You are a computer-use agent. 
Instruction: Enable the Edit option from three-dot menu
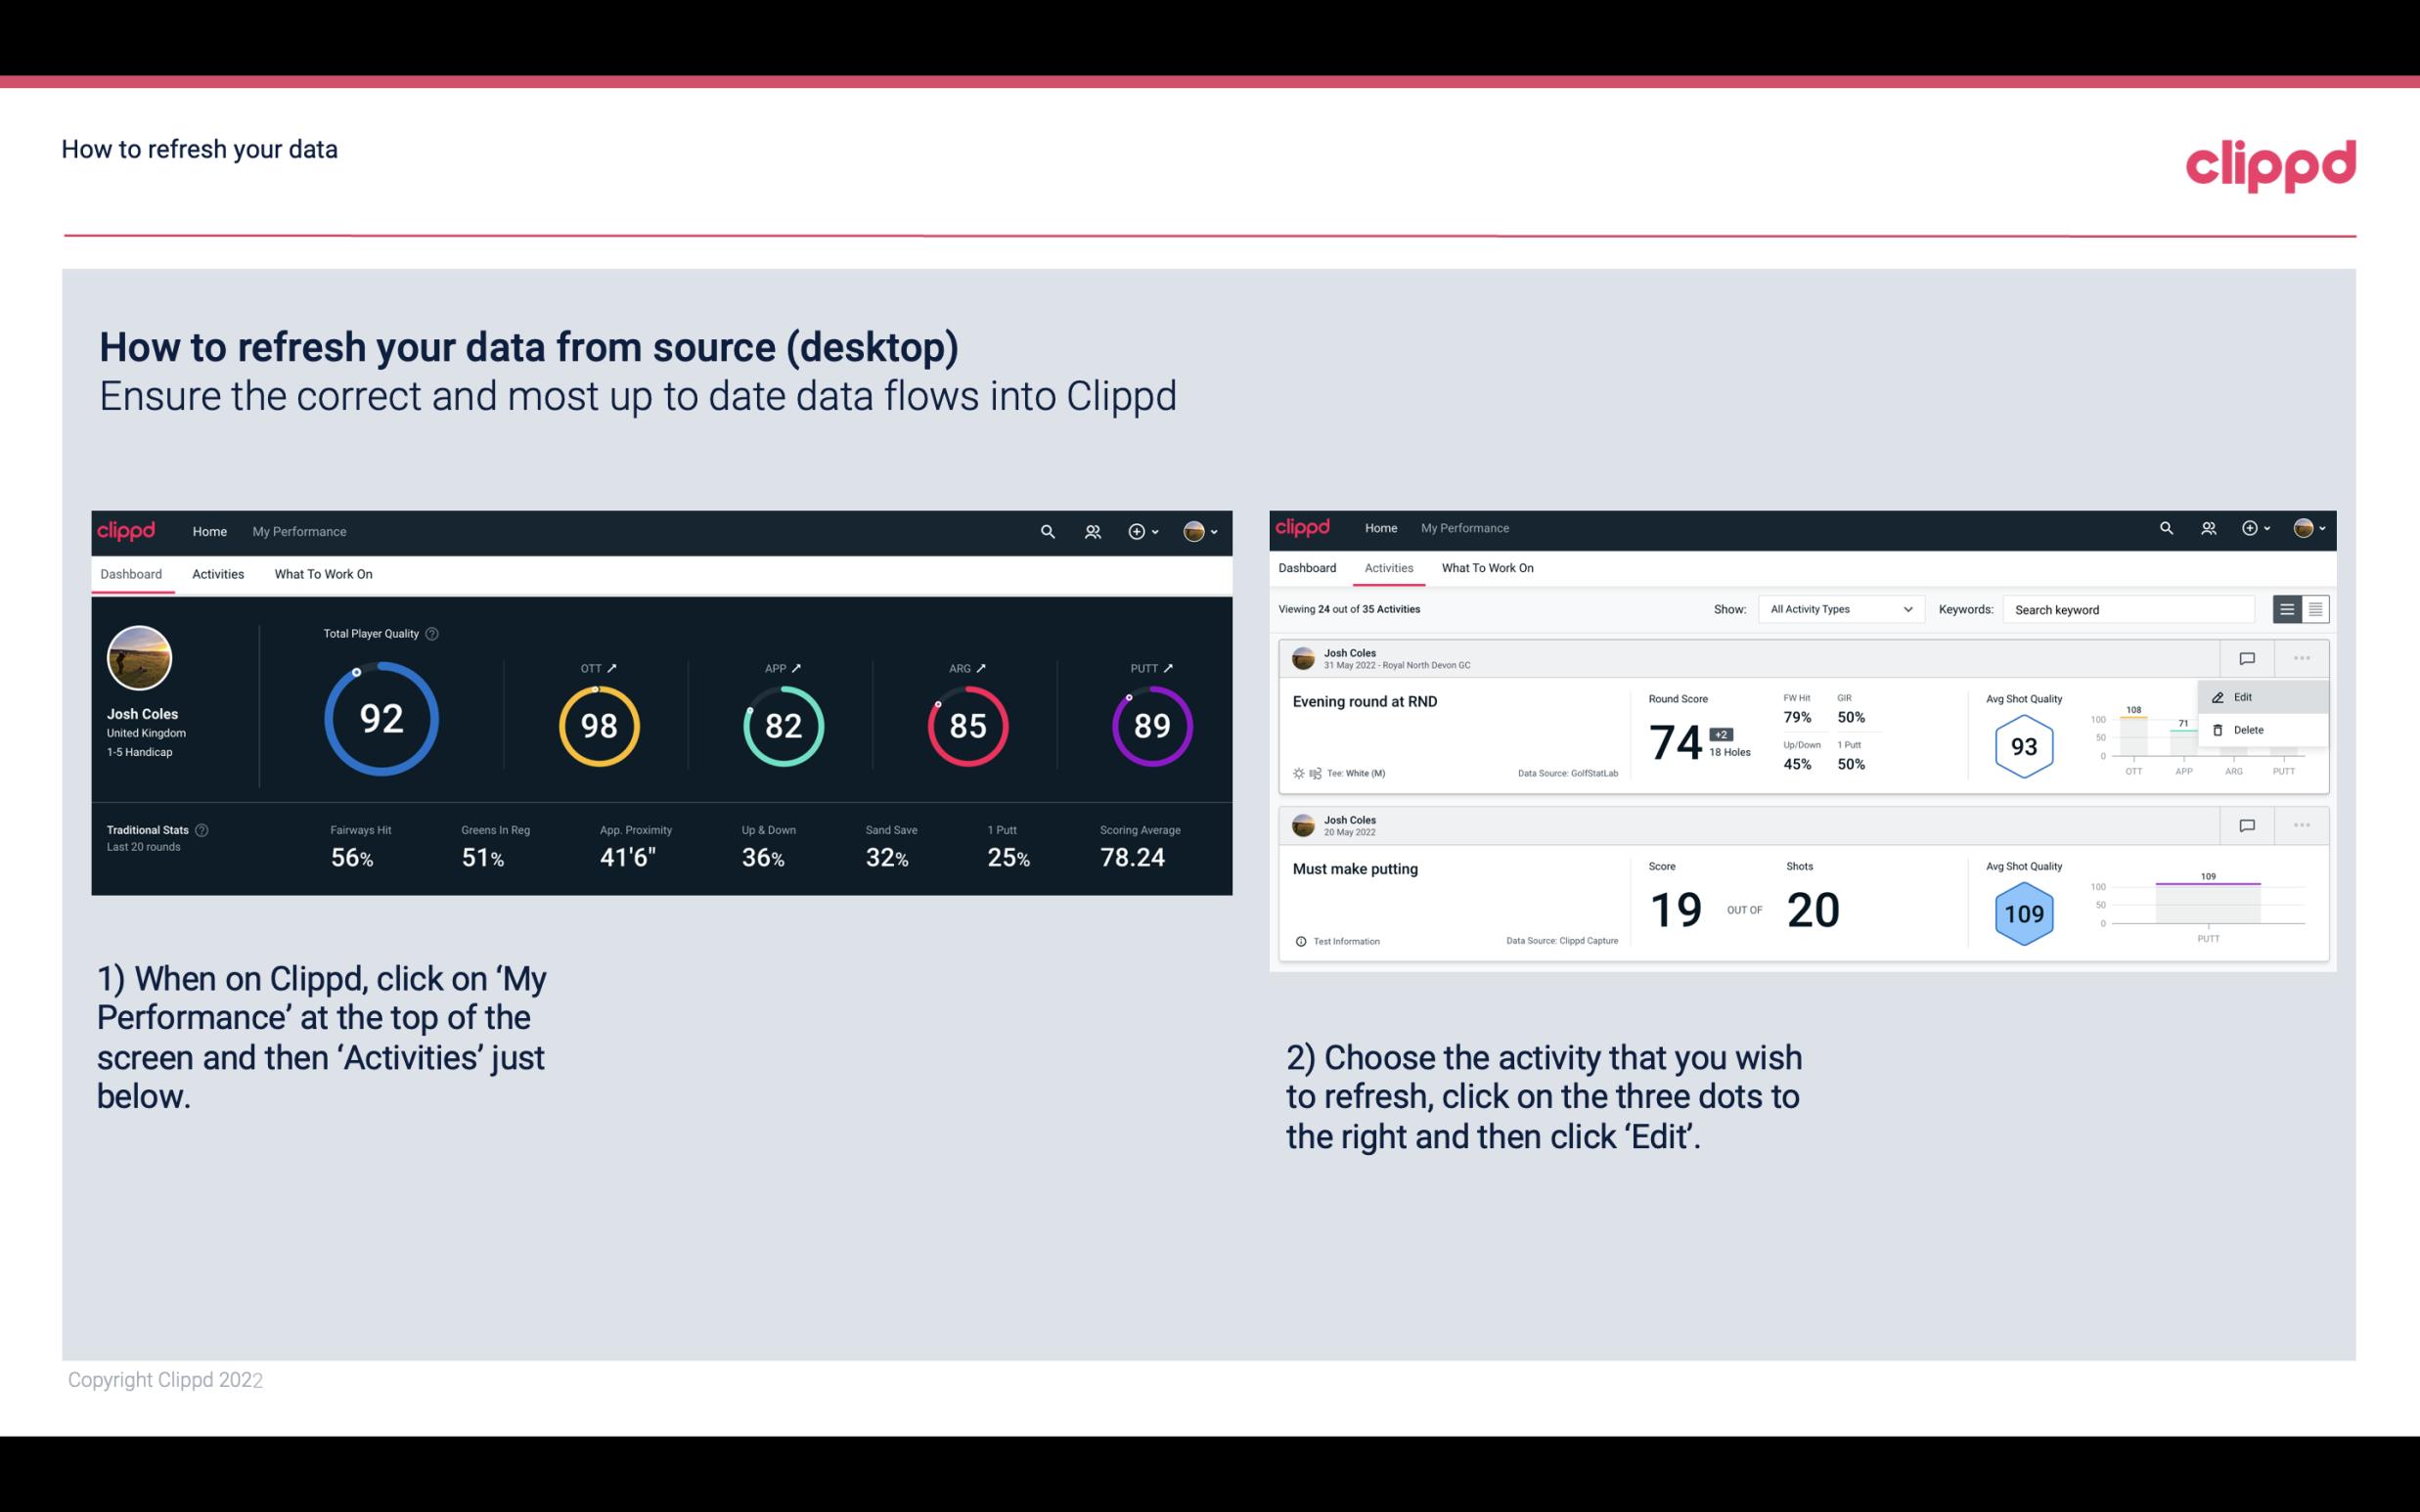(2248, 696)
